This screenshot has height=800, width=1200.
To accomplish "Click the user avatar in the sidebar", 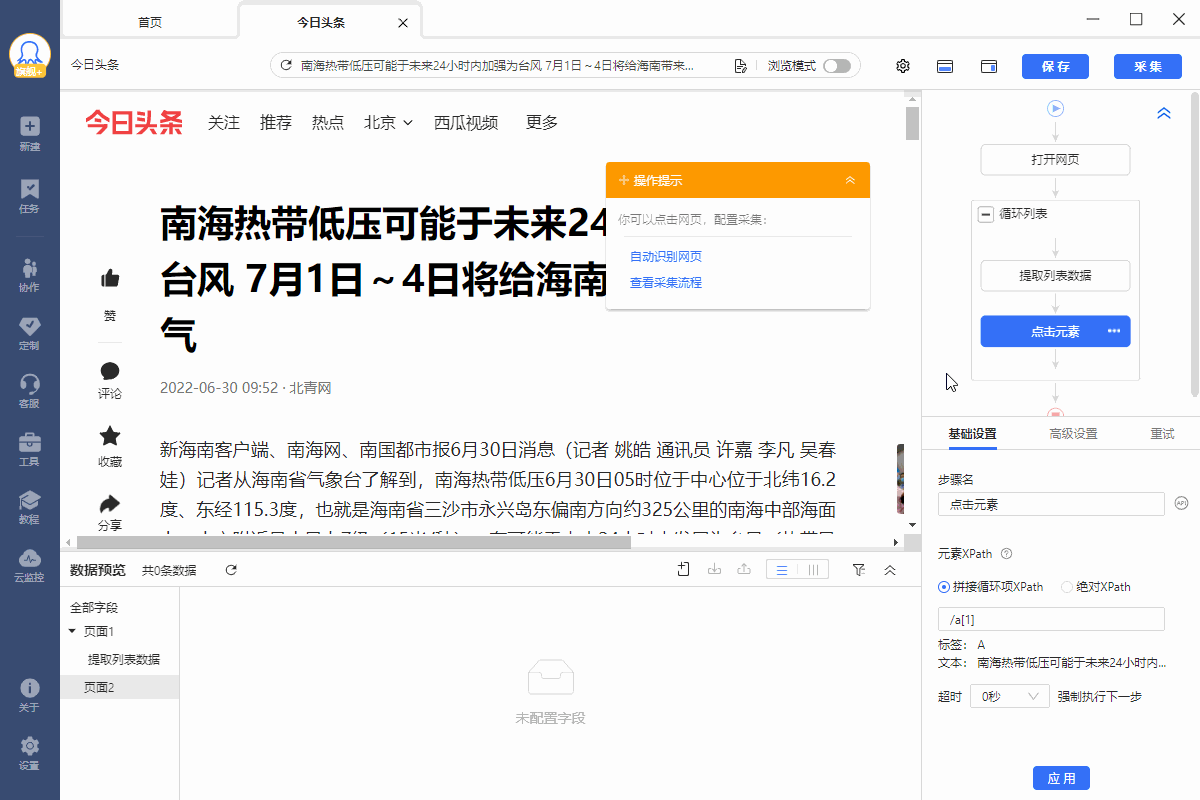I will pyautogui.click(x=30, y=55).
